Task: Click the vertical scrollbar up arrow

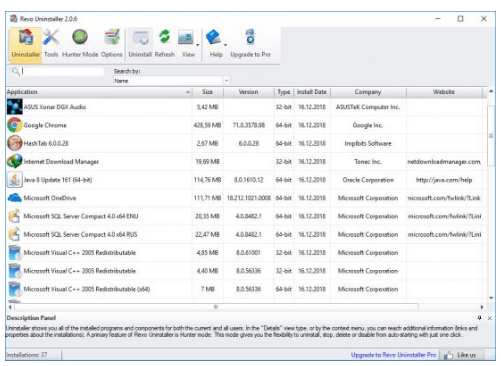Action: (491, 91)
